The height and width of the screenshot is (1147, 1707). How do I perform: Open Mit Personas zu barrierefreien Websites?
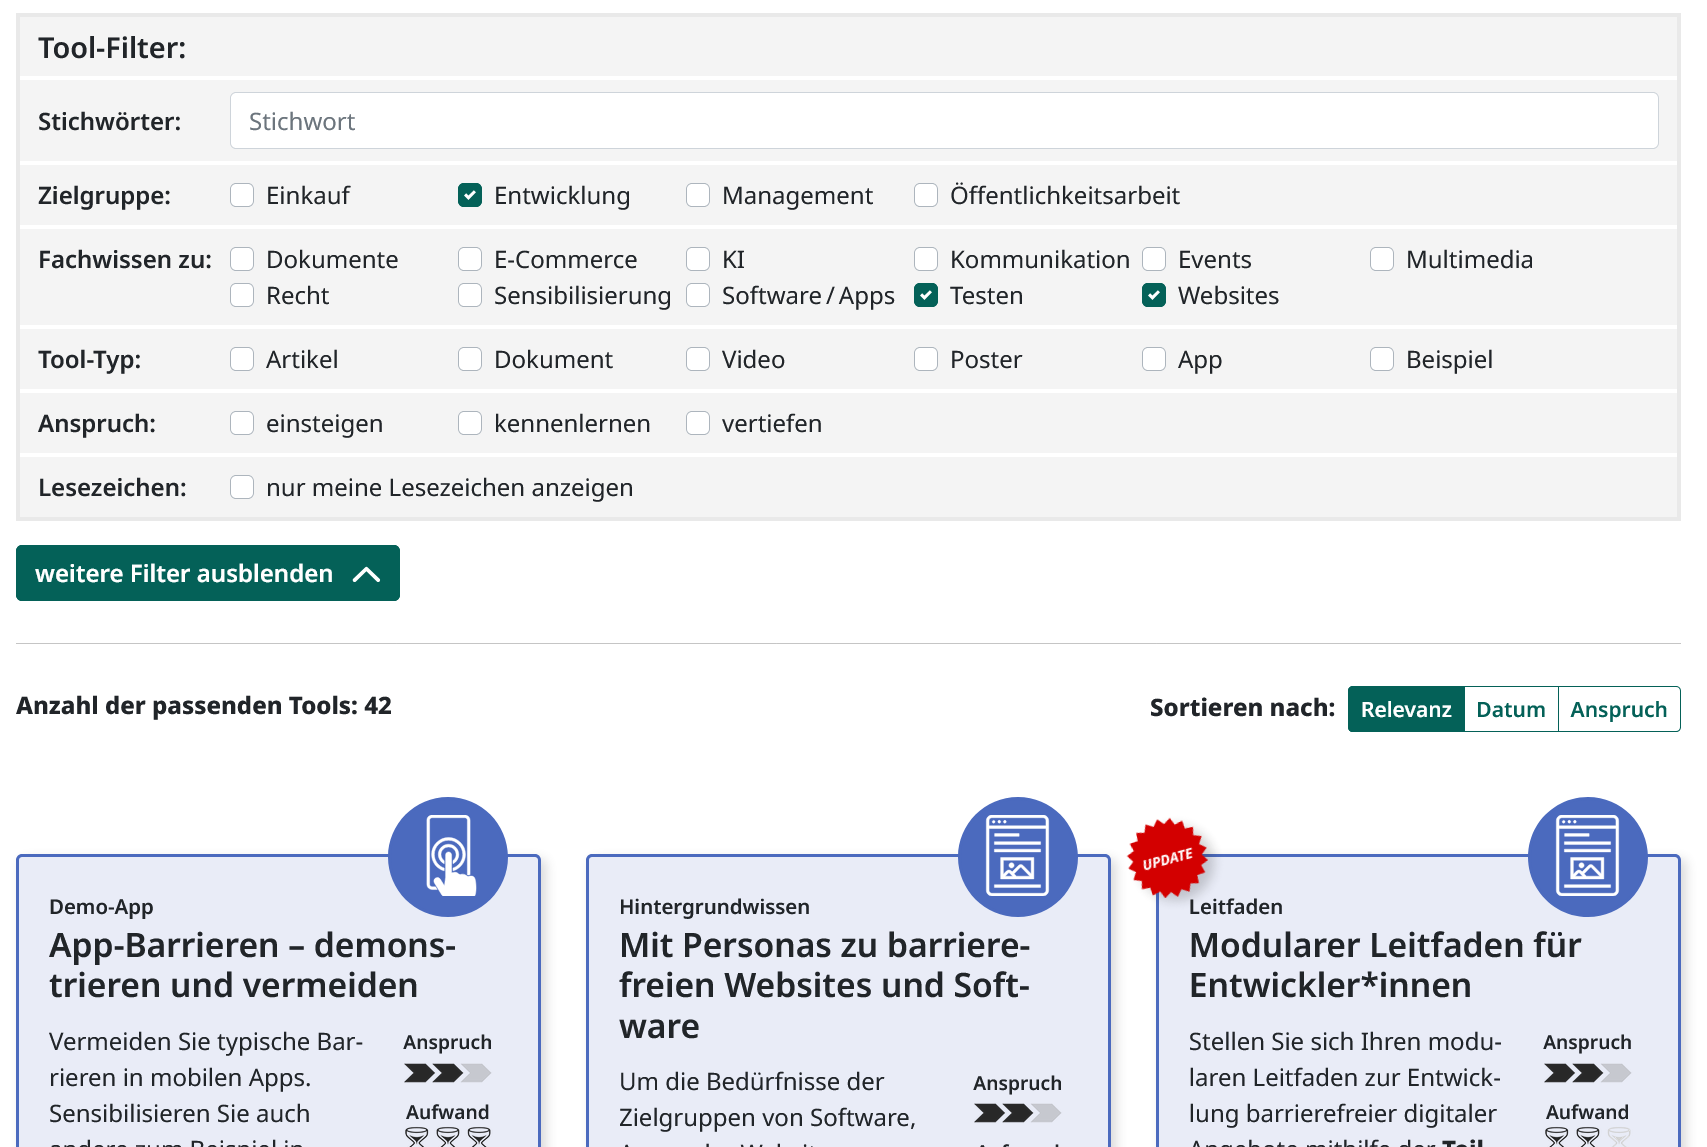click(x=824, y=985)
